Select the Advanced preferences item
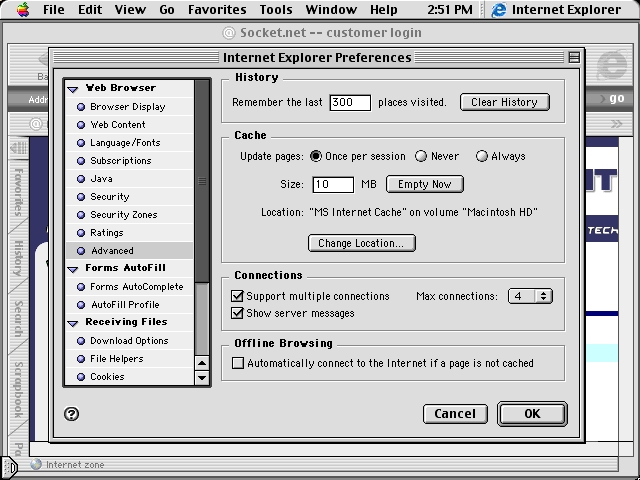640x480 pixels. pyautogui.click(x=129, y=251)
